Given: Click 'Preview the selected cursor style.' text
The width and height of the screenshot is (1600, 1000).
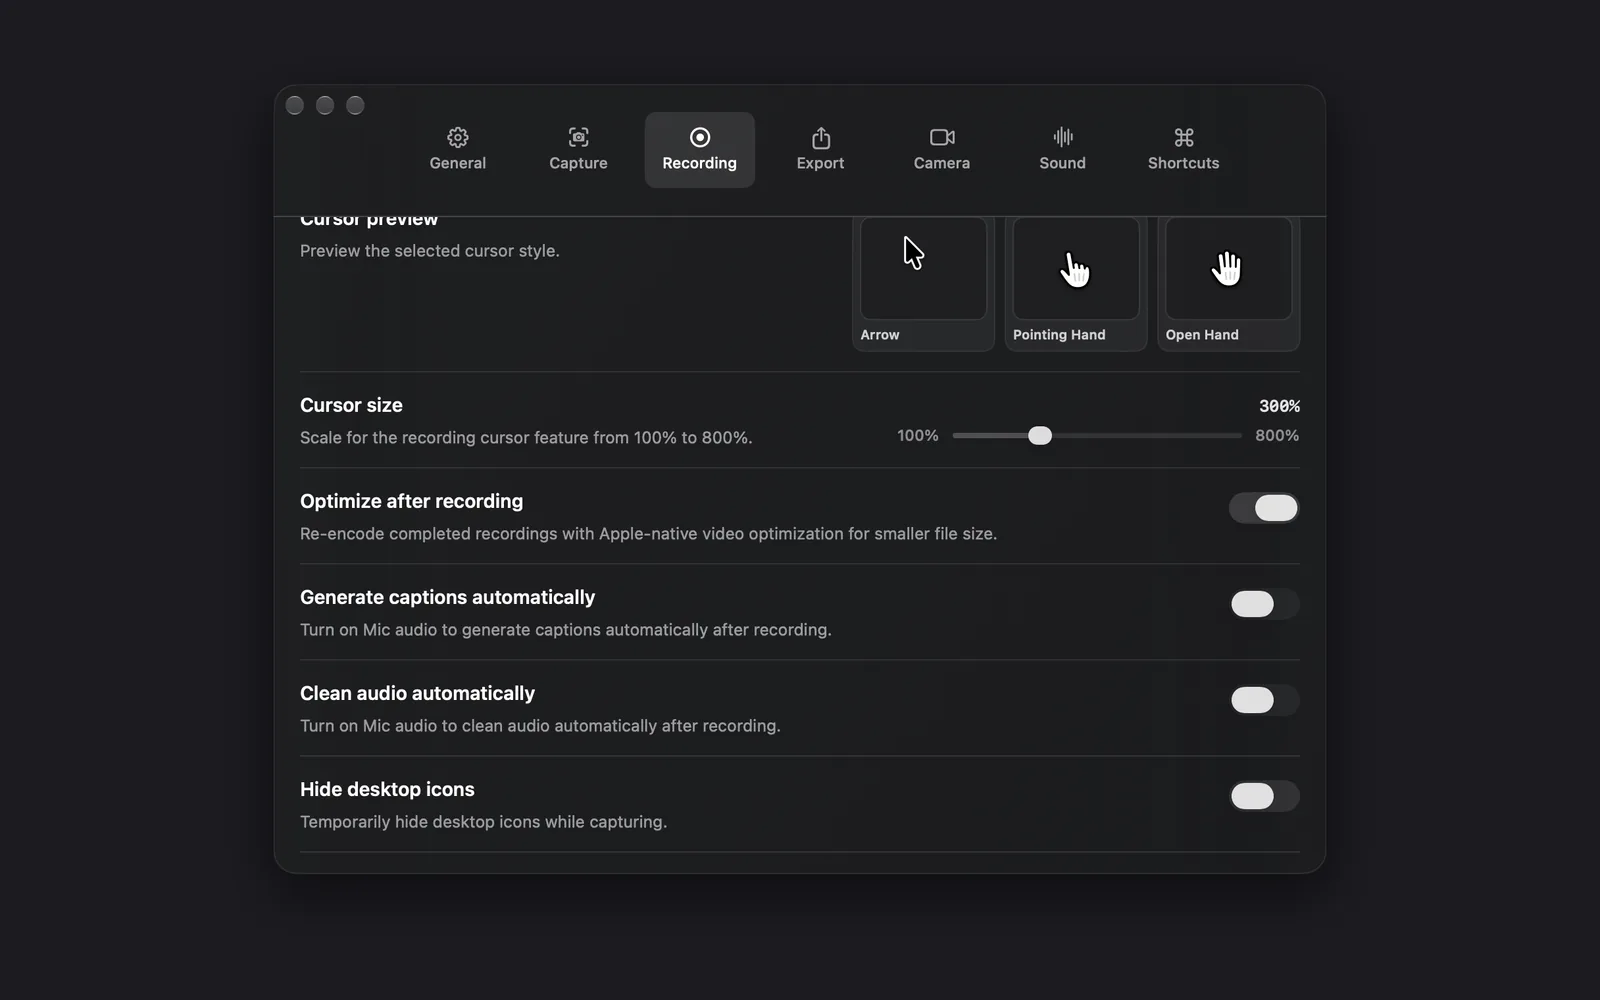Looking at the screenshot, I should 430,251.
